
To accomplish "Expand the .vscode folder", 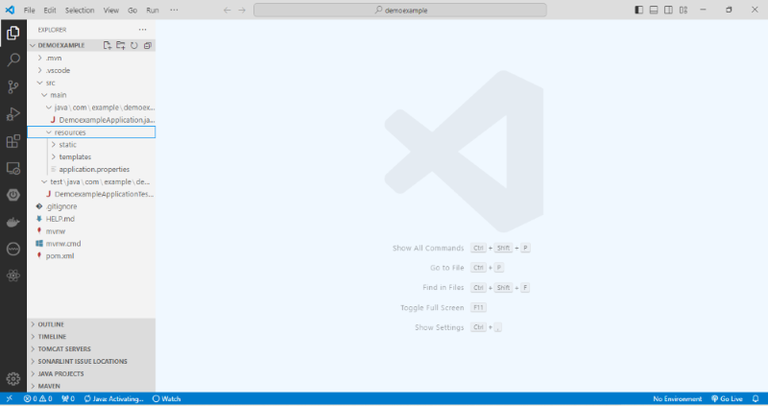I will (92, 70).
